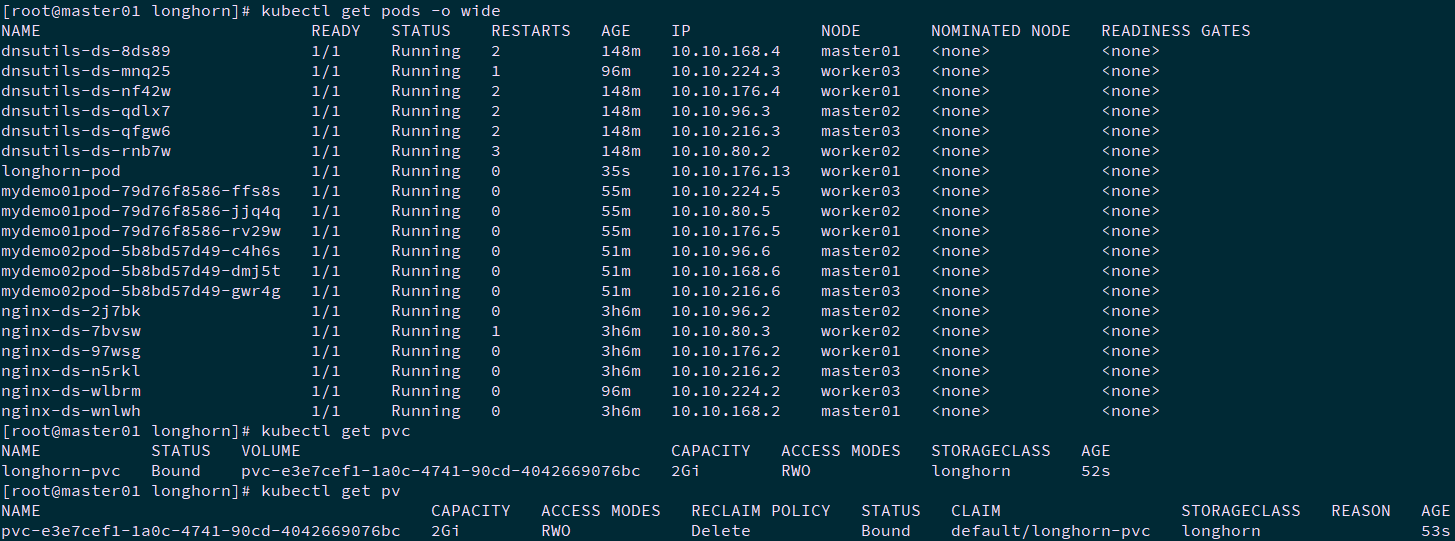Select pod name nginx-ds-wlbrm
The width and height of the screenshot is (1455, 541).
click(x=71, y=391)
